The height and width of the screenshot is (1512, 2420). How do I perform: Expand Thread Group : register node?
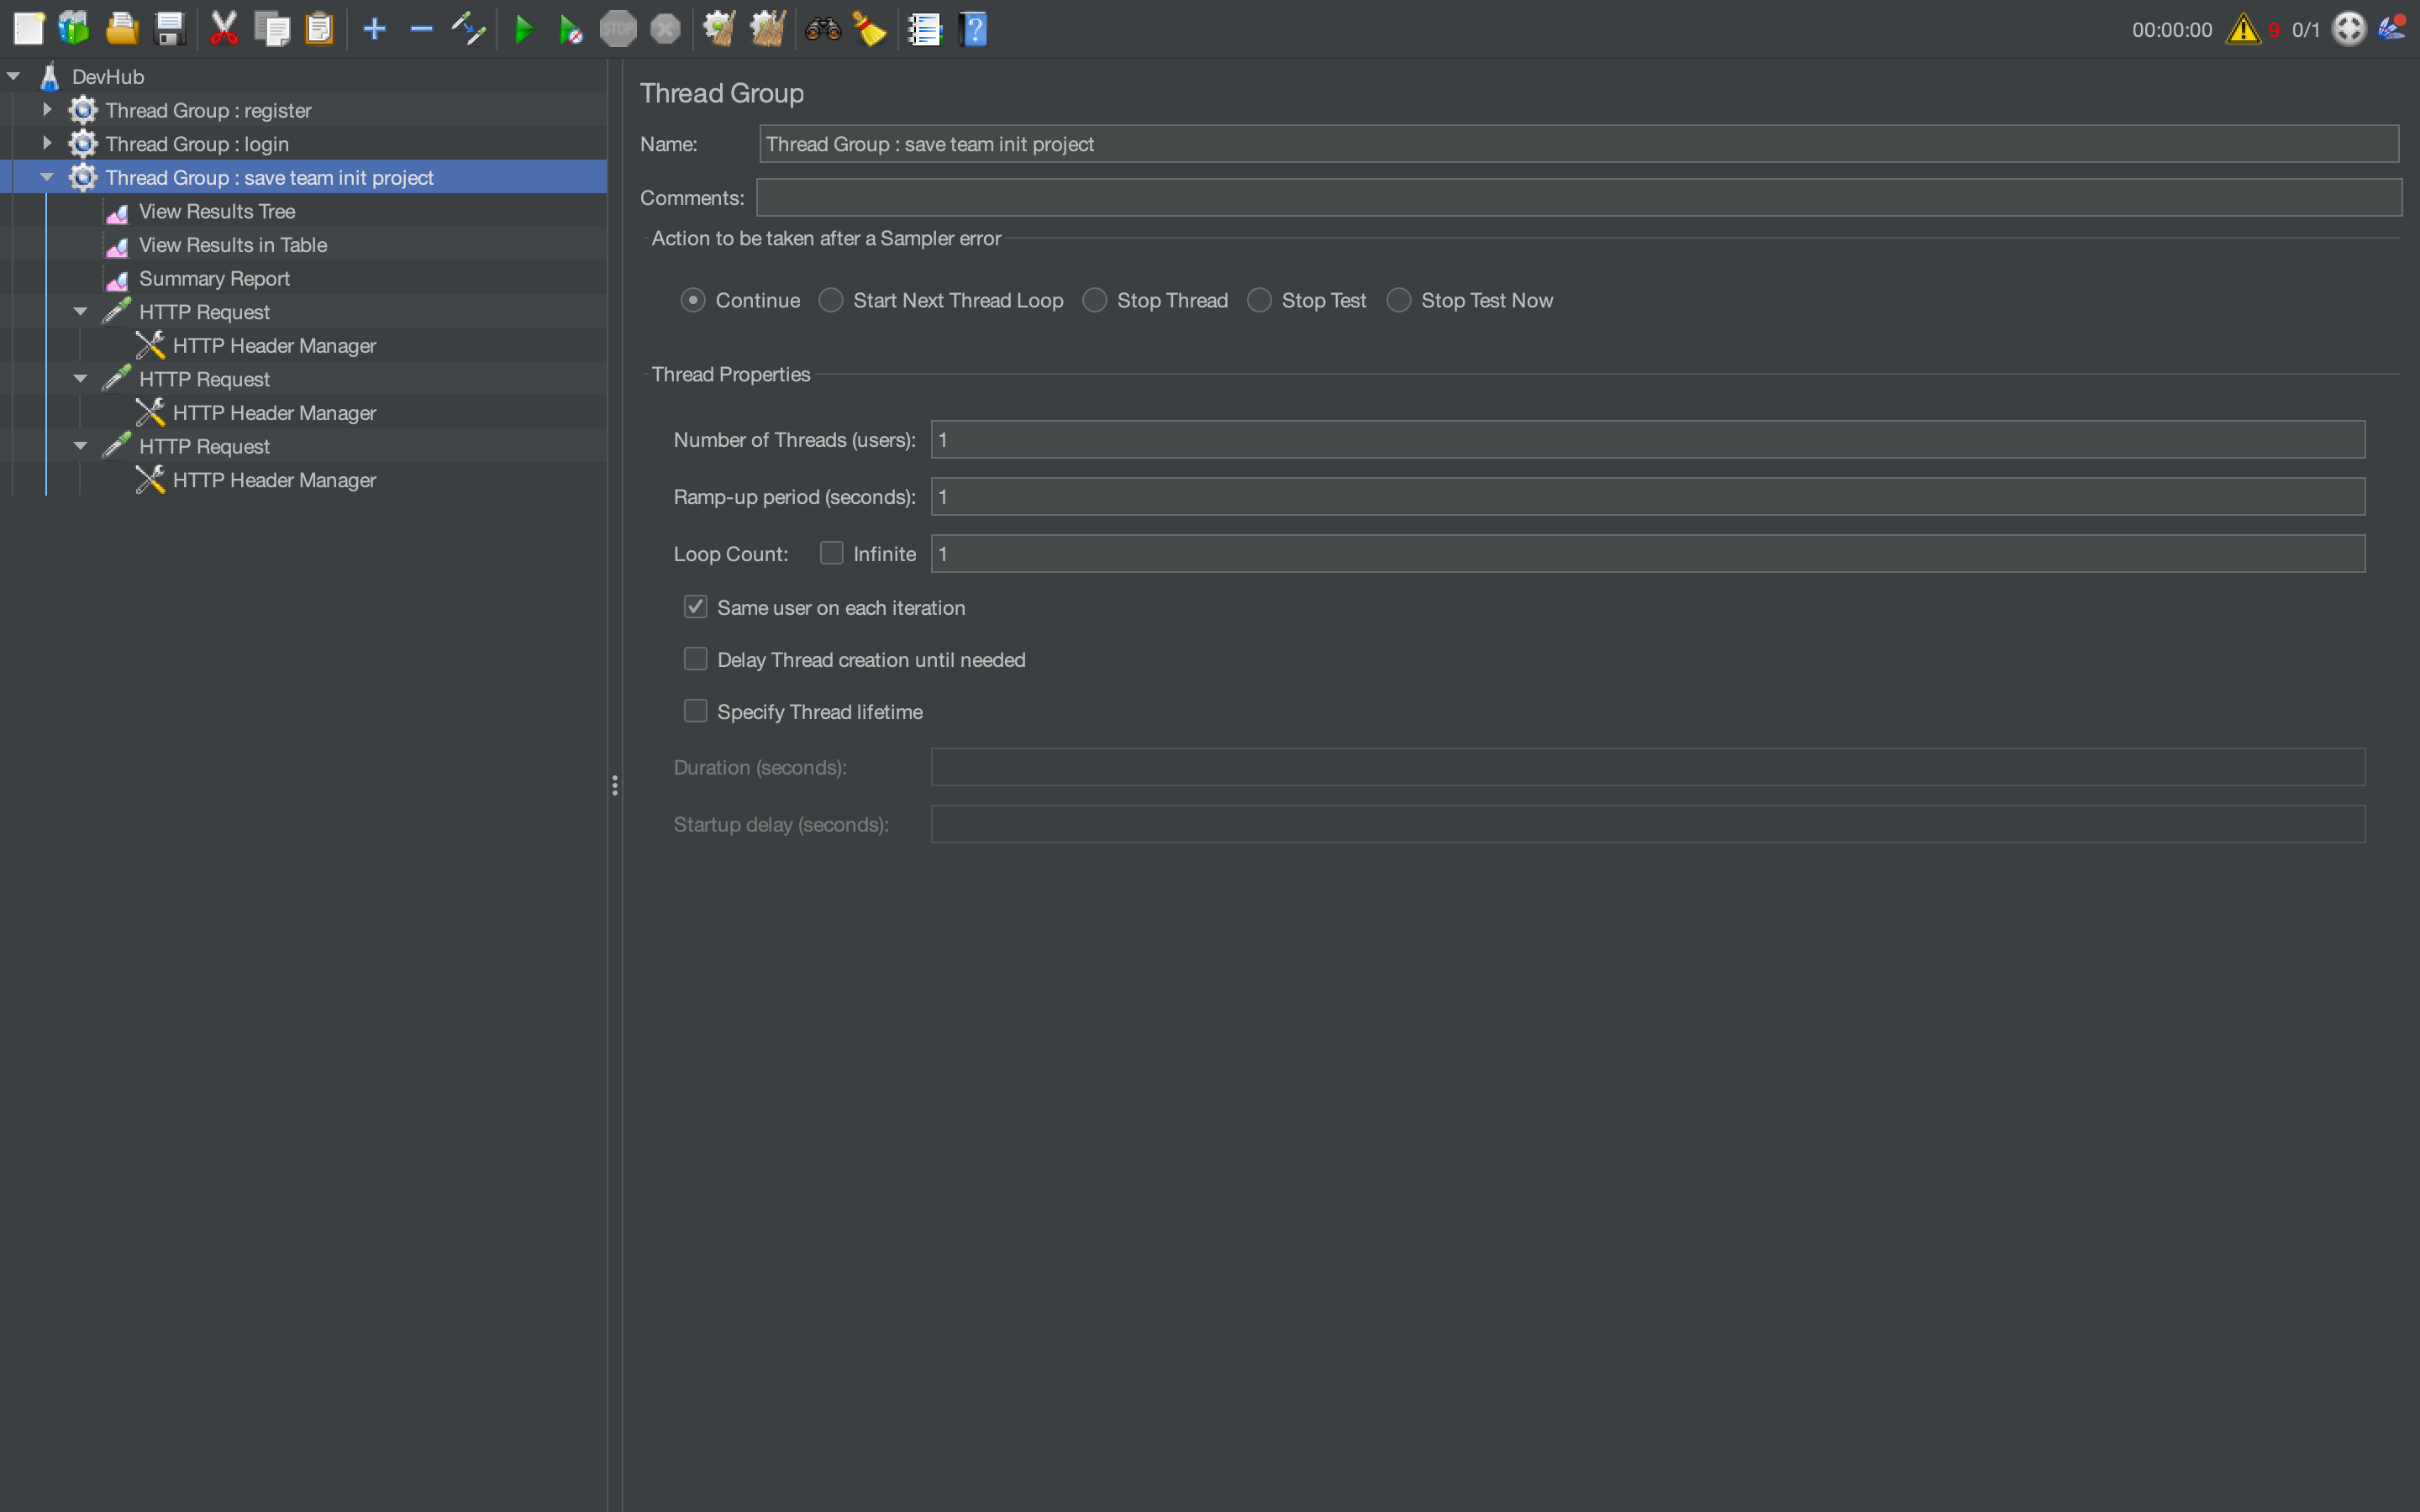[47, 110]
